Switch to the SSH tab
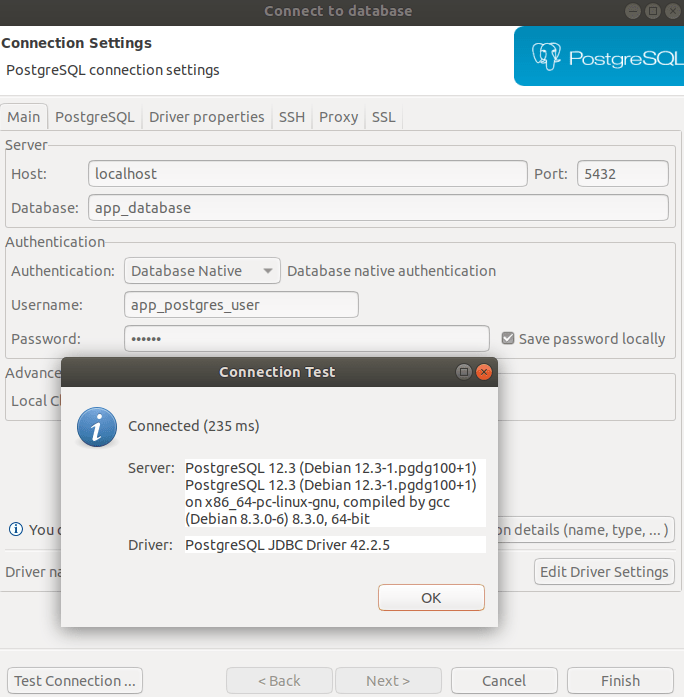684x697 pixels. (292, 116)
